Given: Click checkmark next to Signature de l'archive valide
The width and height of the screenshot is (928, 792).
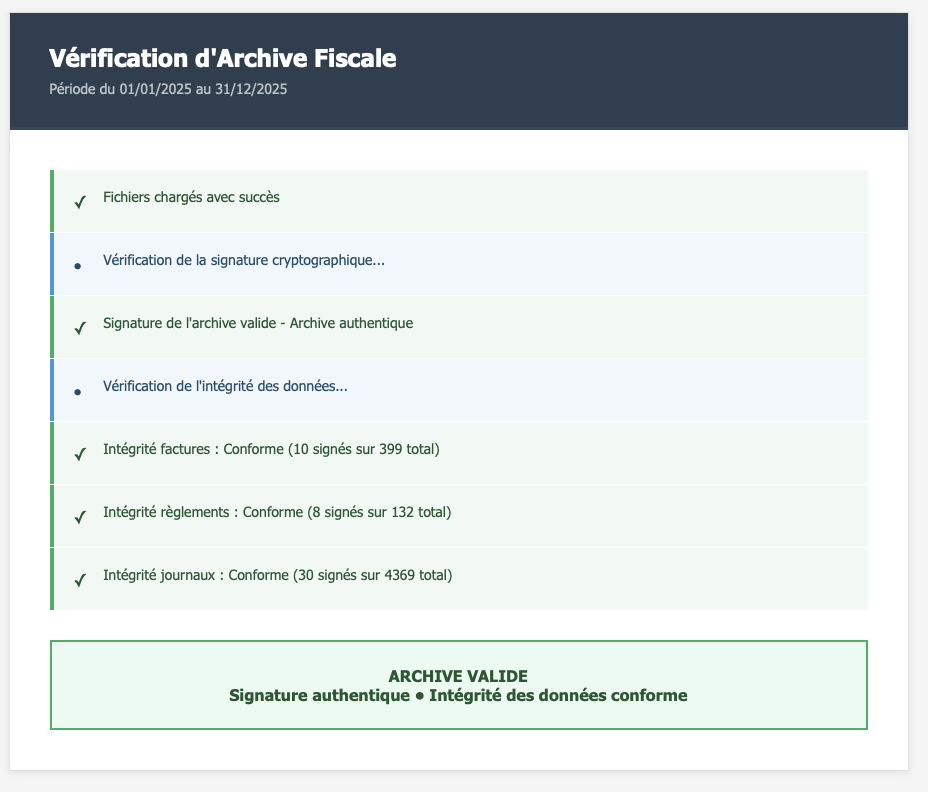Looking at the screenshot, I should coord(80,329).
